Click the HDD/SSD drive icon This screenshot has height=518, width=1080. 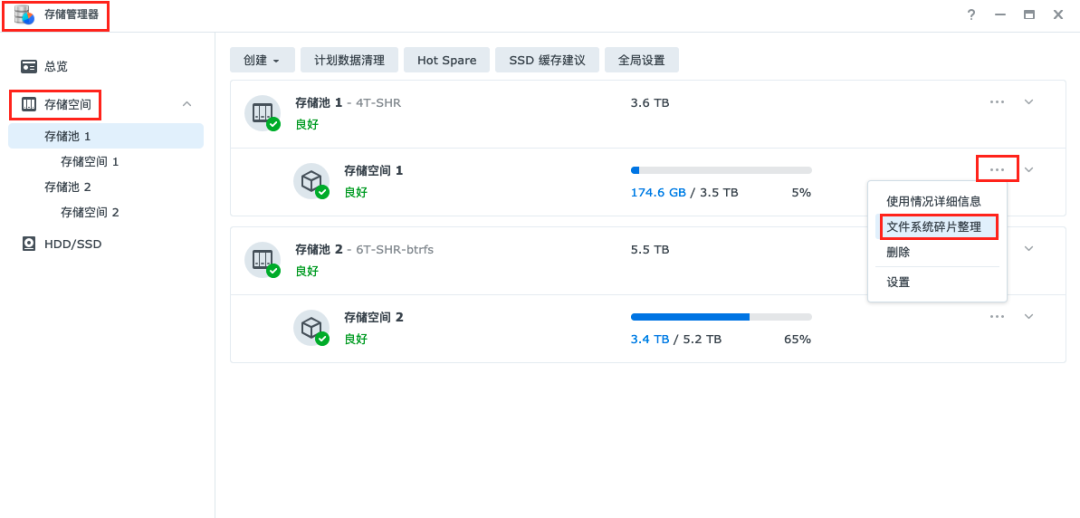click(x=29, y=243)
